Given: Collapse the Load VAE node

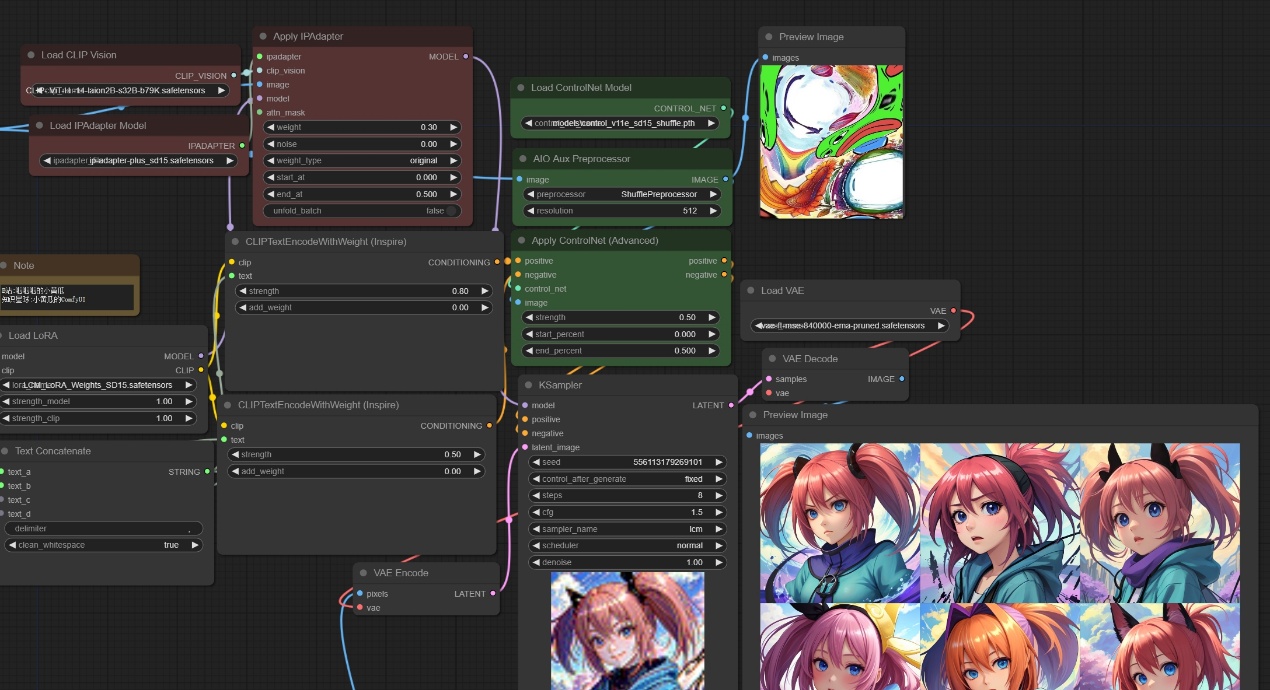Looking at the screenshot, I should click(751, 291).
